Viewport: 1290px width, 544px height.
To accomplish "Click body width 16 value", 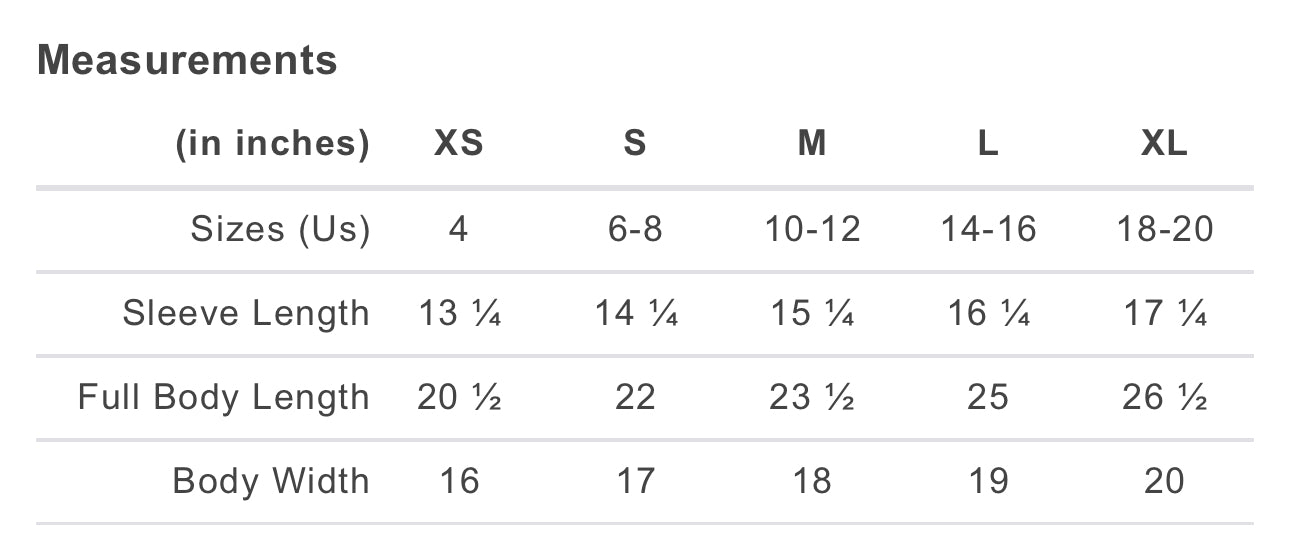I will [459, 482].
